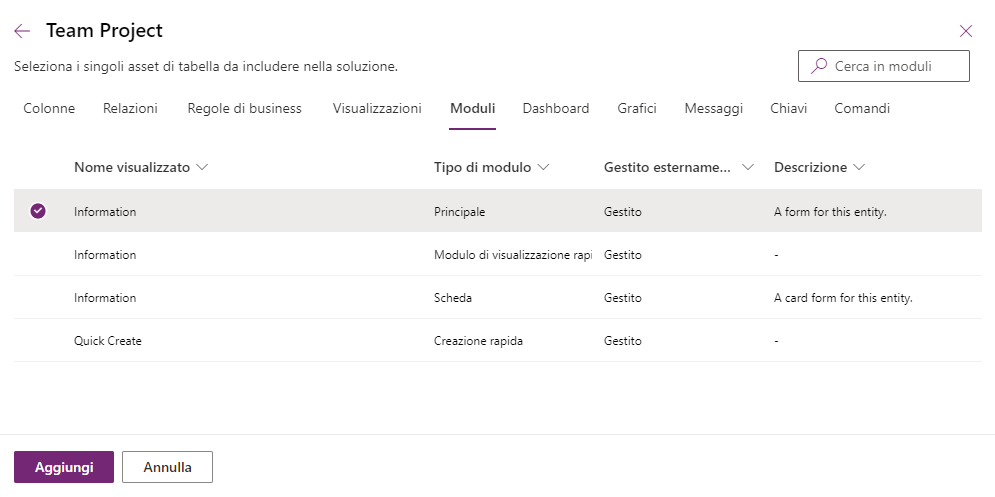Click the Annulla button

coord(167,467)
